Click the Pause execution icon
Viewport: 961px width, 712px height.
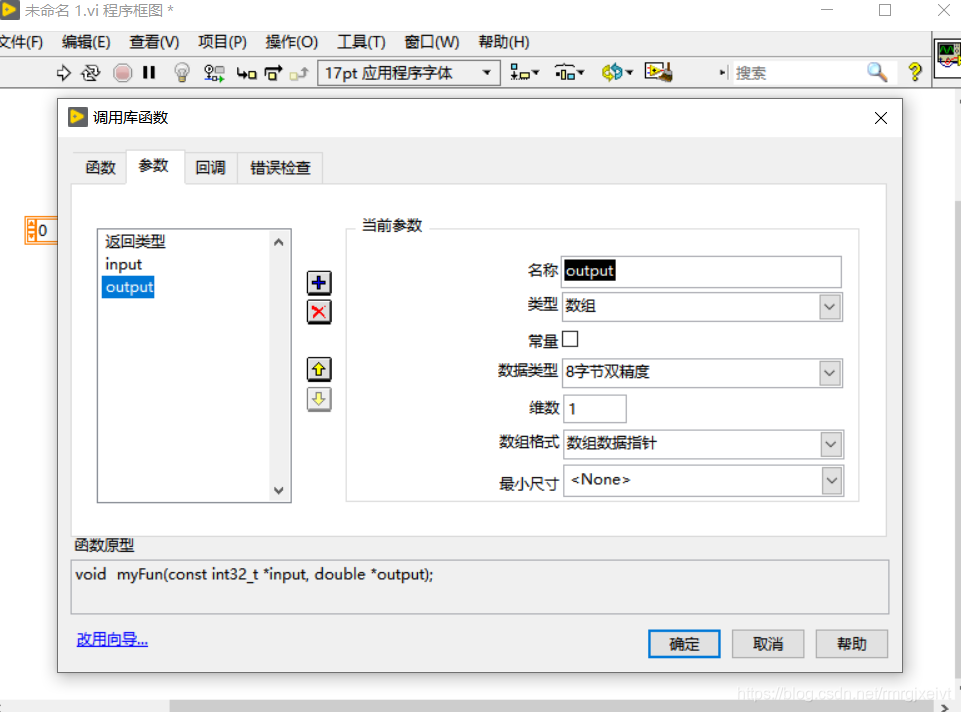click(x=149, y=73)
